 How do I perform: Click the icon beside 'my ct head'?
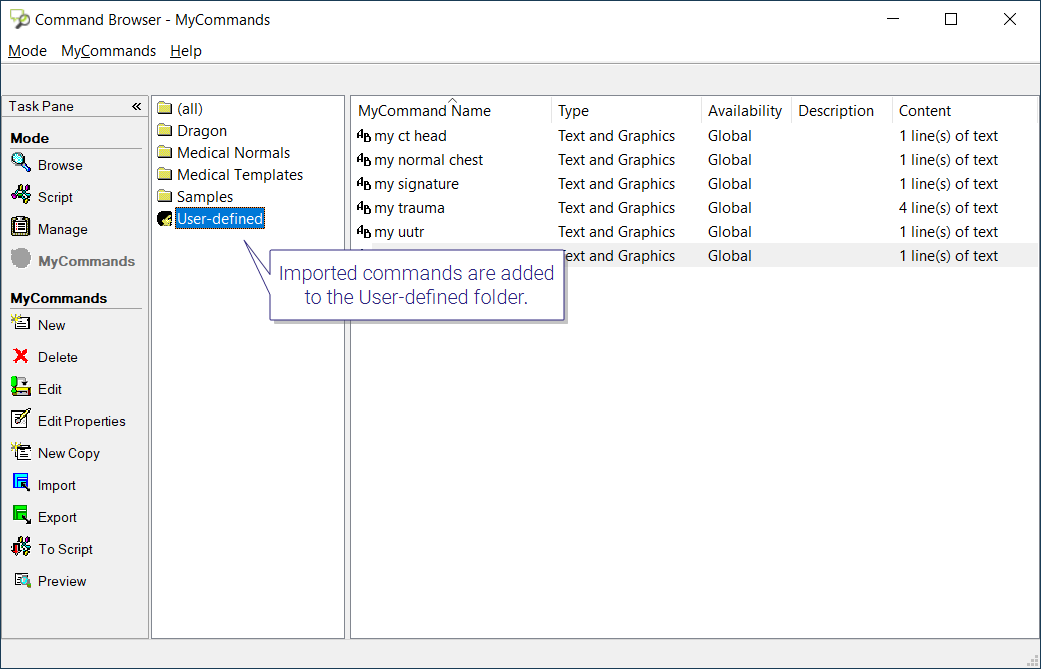(x=364, y=136)
